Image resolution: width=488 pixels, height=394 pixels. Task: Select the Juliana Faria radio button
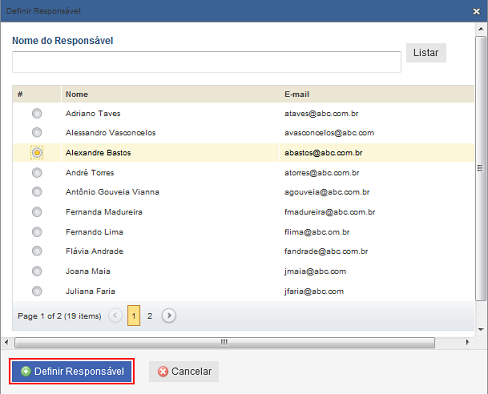point(37,291)
